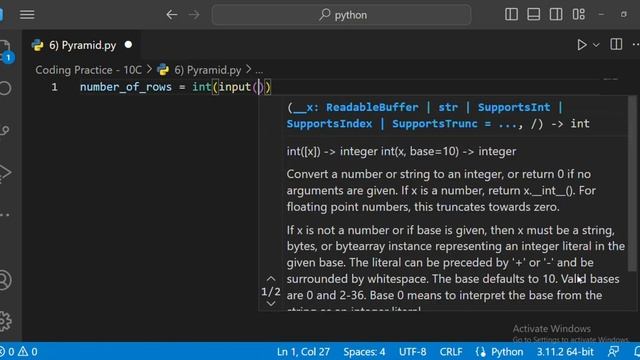
Task: Change the 'CRLF' end-of-line sequence
Action: [x=451, y=352]
